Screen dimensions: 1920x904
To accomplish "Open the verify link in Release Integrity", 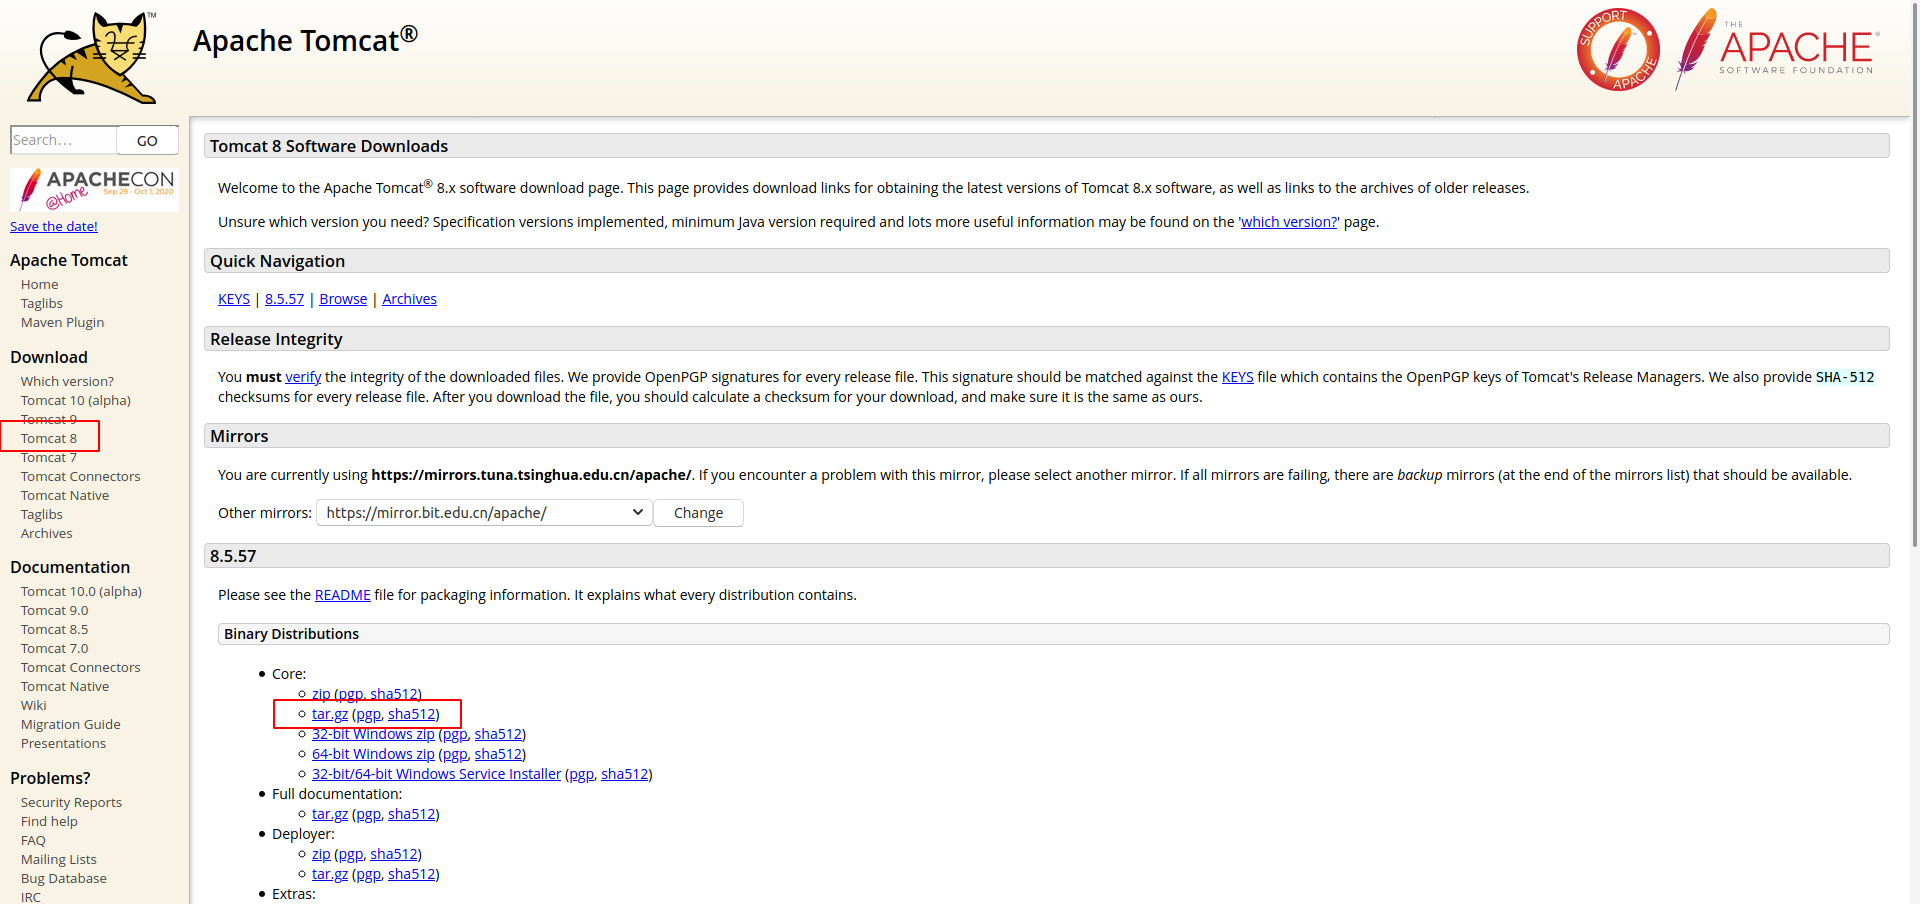I will point(303,377).
